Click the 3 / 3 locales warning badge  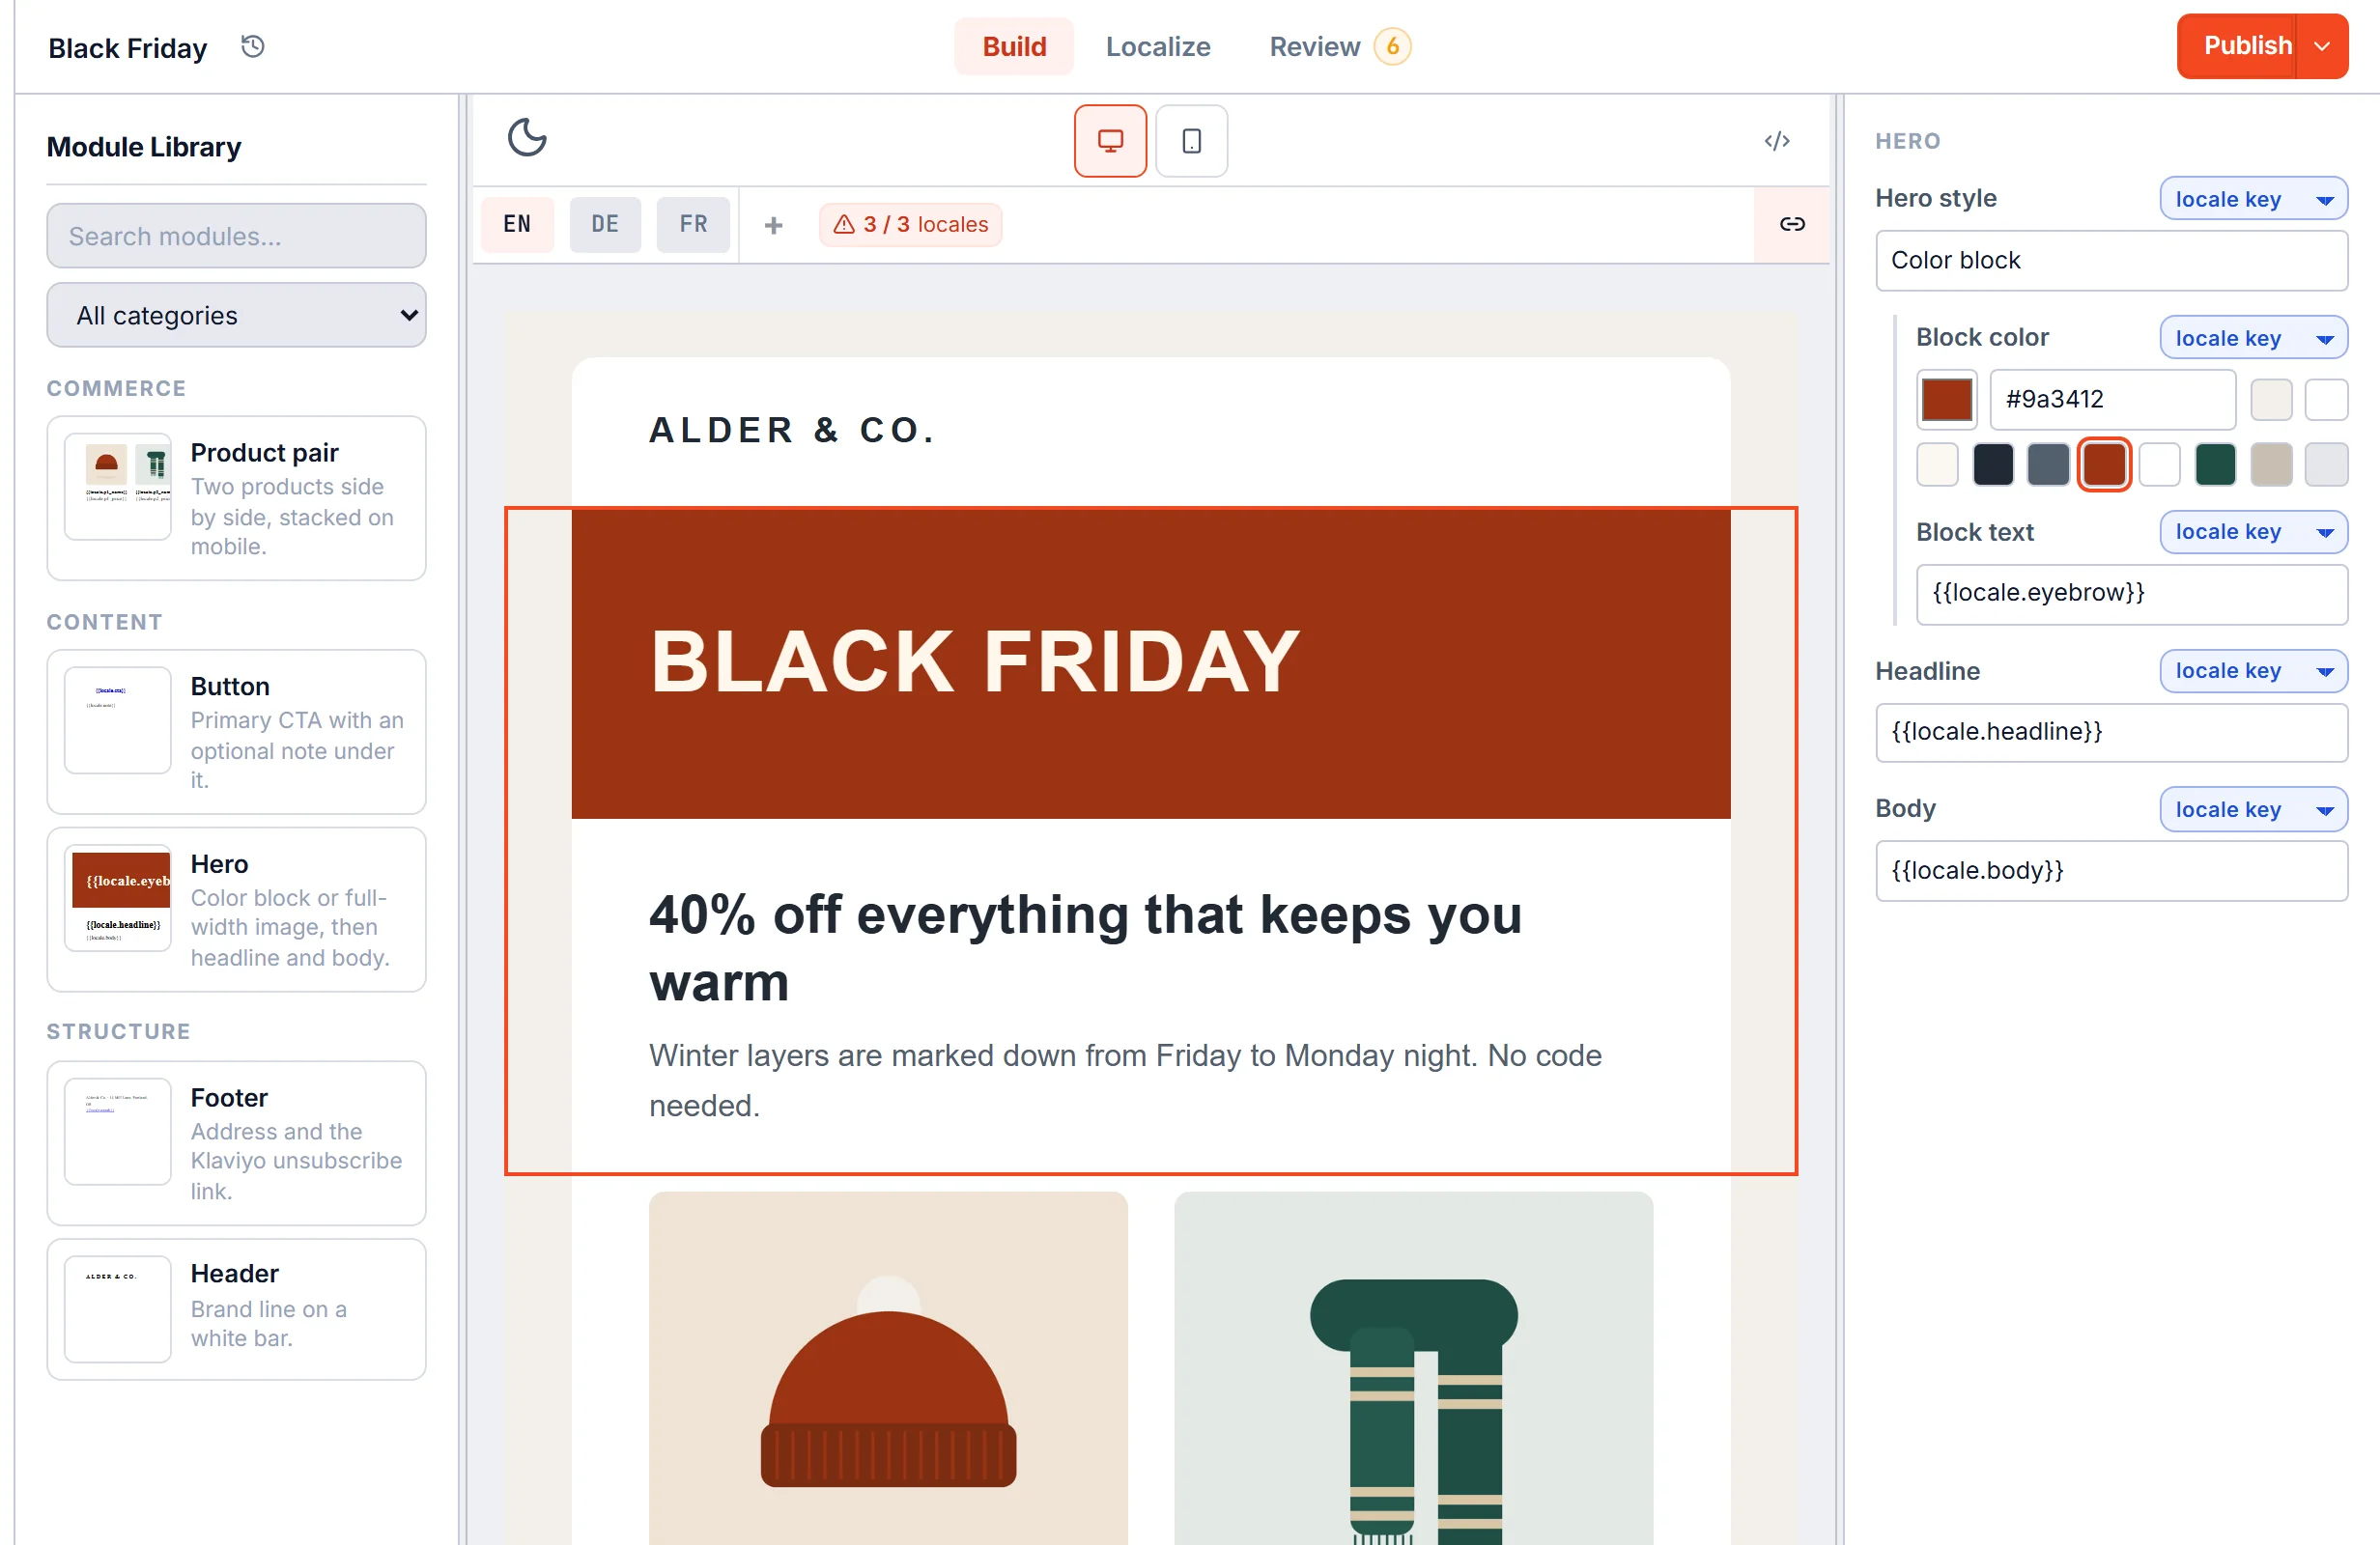(x=910, y=224)
